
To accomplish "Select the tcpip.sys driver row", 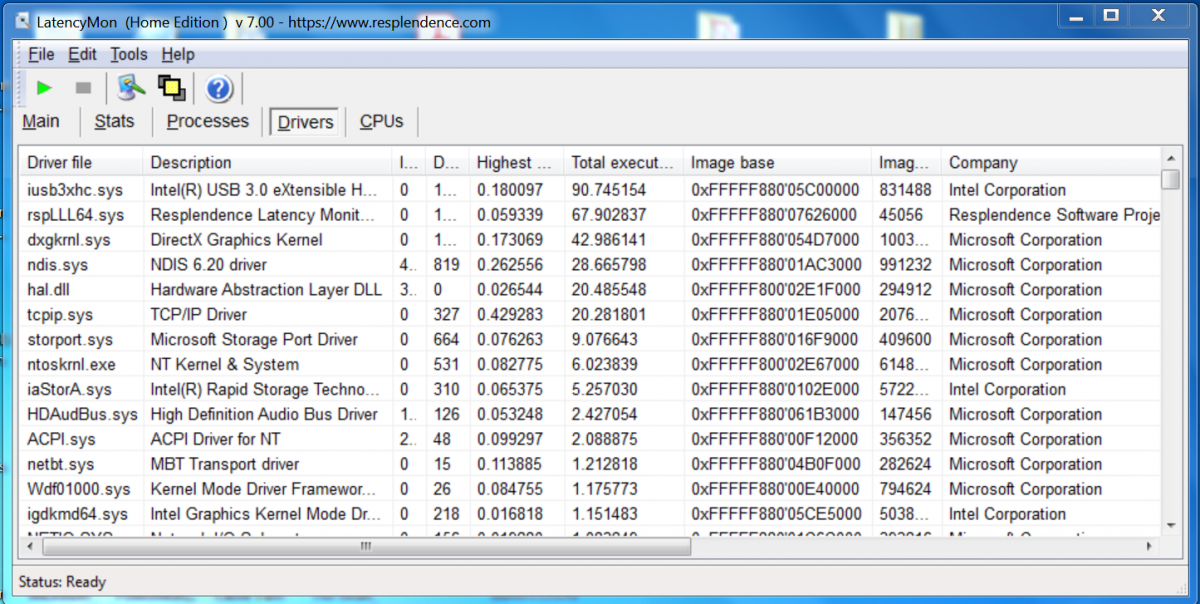I will pyautogui.click(x=590, y=315).
